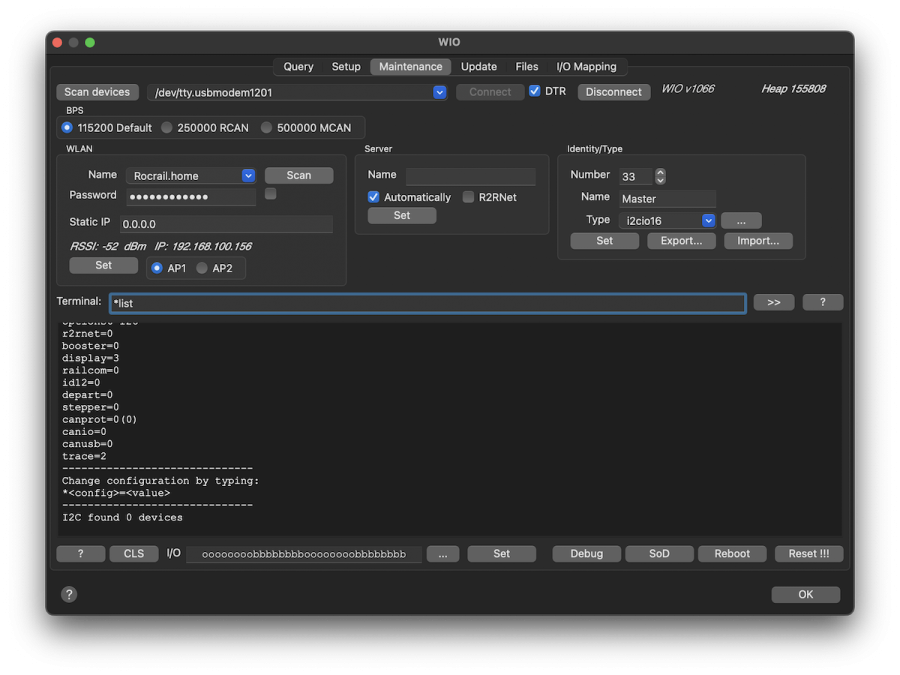Open the Type i2cio16 dropdown

tap(708, 220)
